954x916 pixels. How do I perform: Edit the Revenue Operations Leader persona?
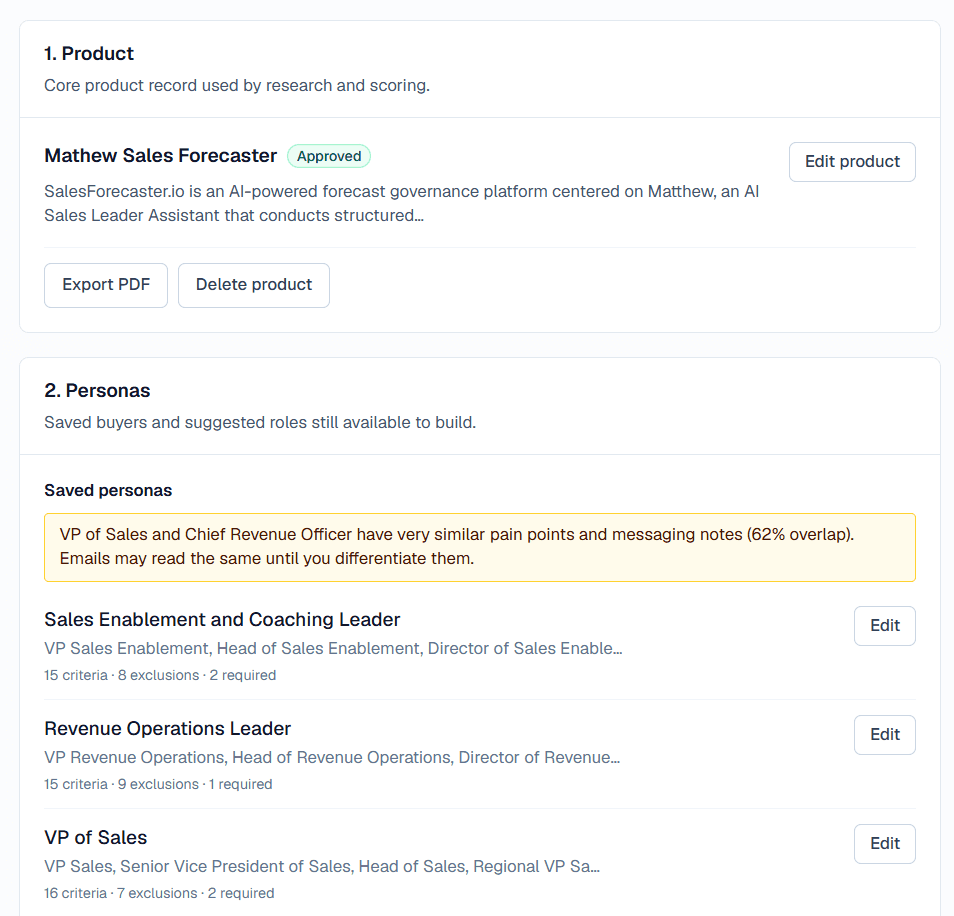(885, 735)
